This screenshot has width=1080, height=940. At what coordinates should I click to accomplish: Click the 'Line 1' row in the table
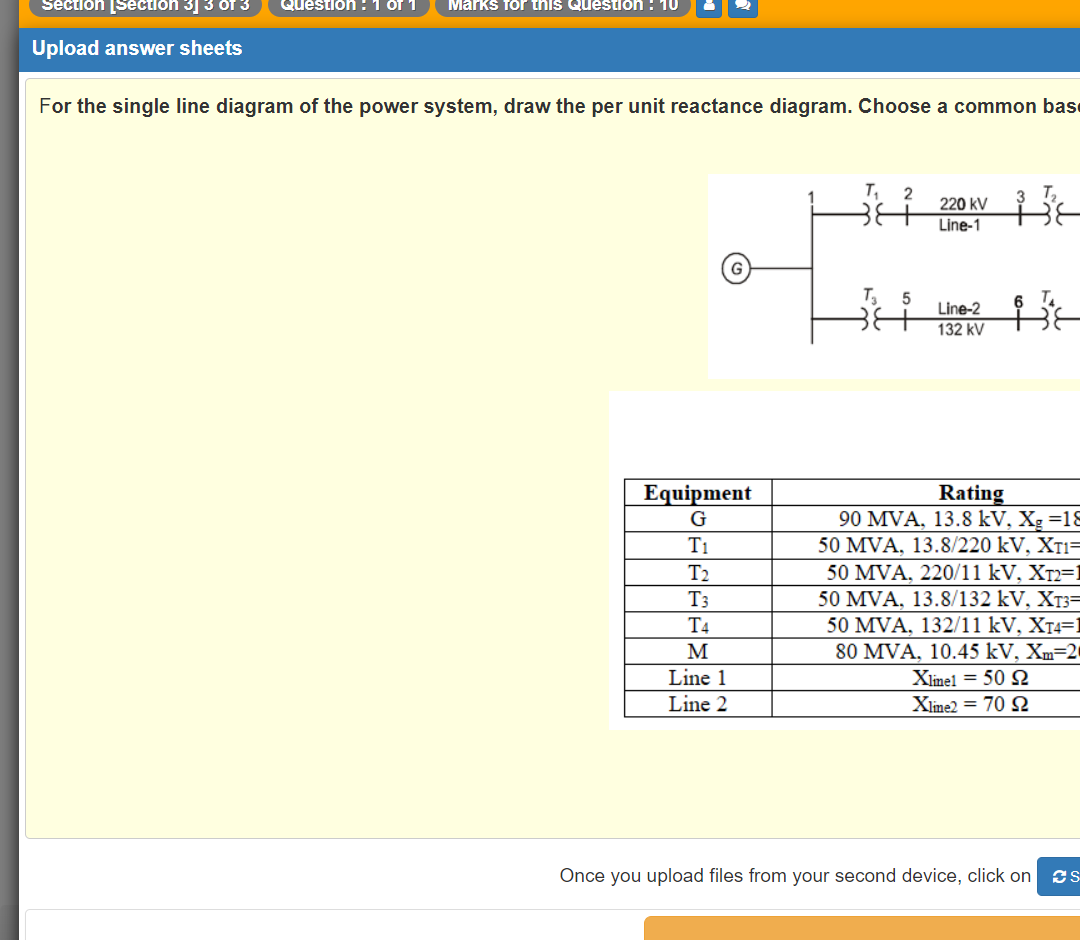coord(697,677)
